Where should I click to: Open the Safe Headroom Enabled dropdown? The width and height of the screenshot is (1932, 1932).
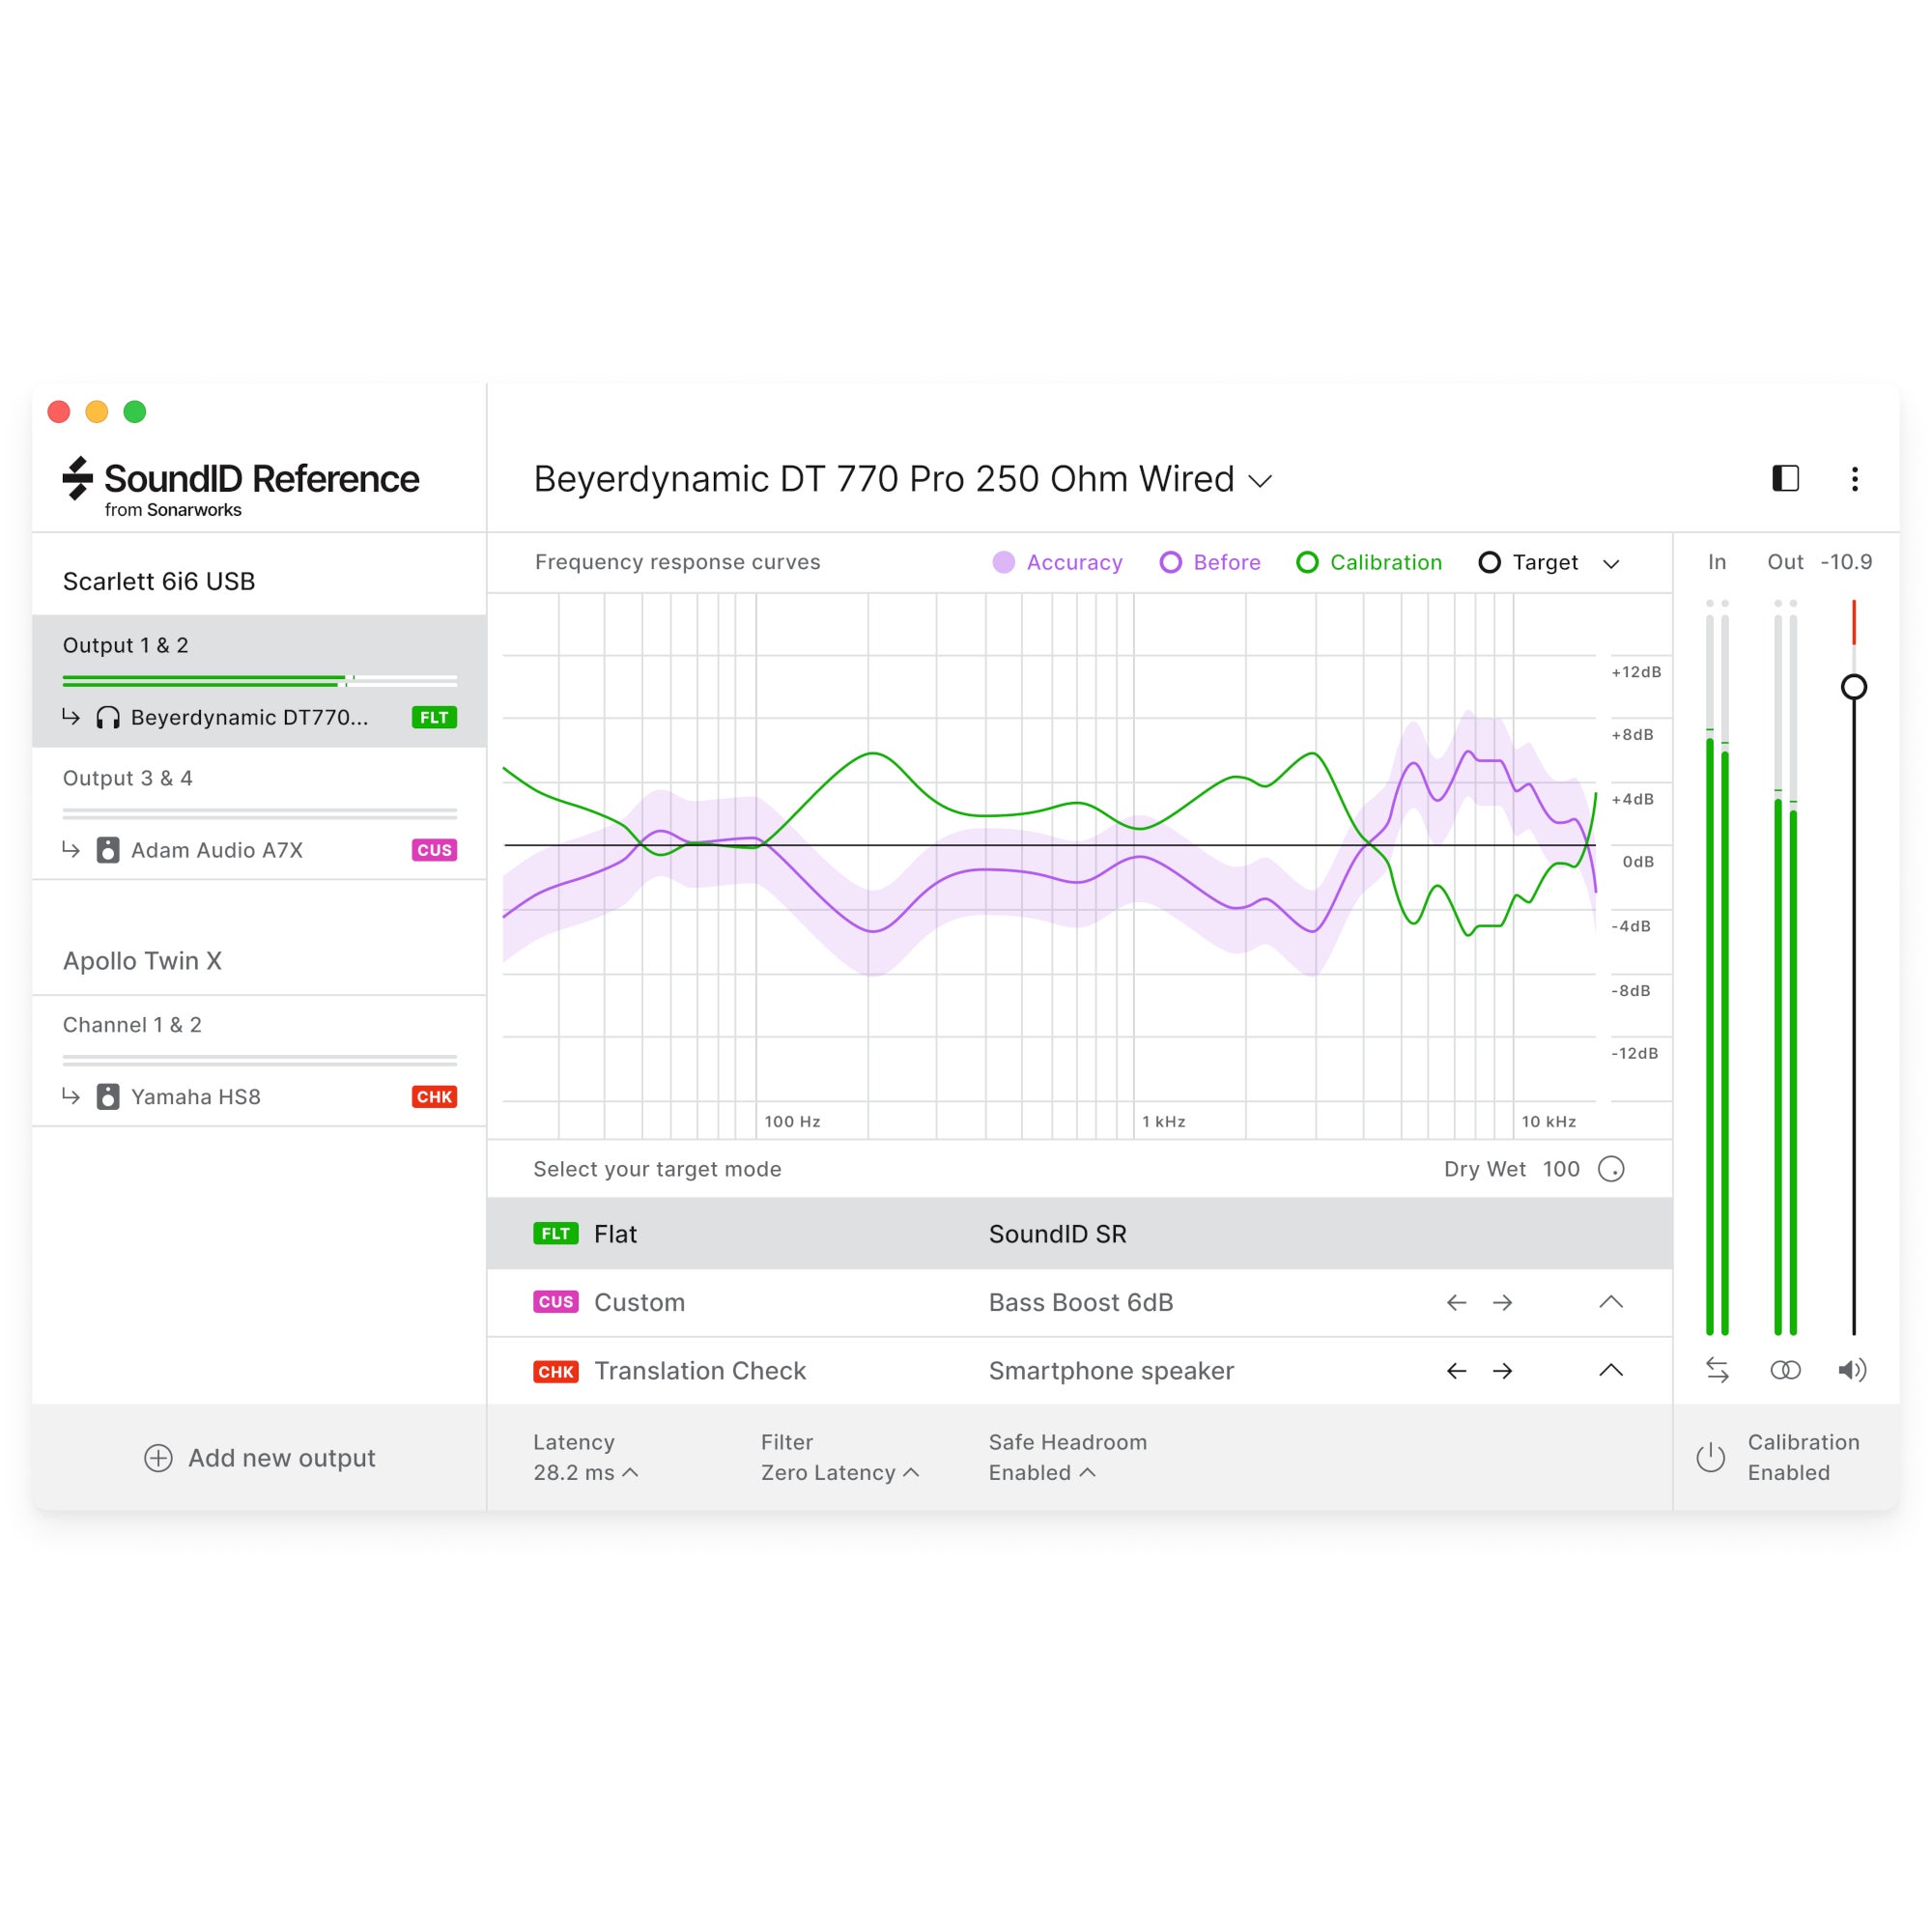1042,1472
